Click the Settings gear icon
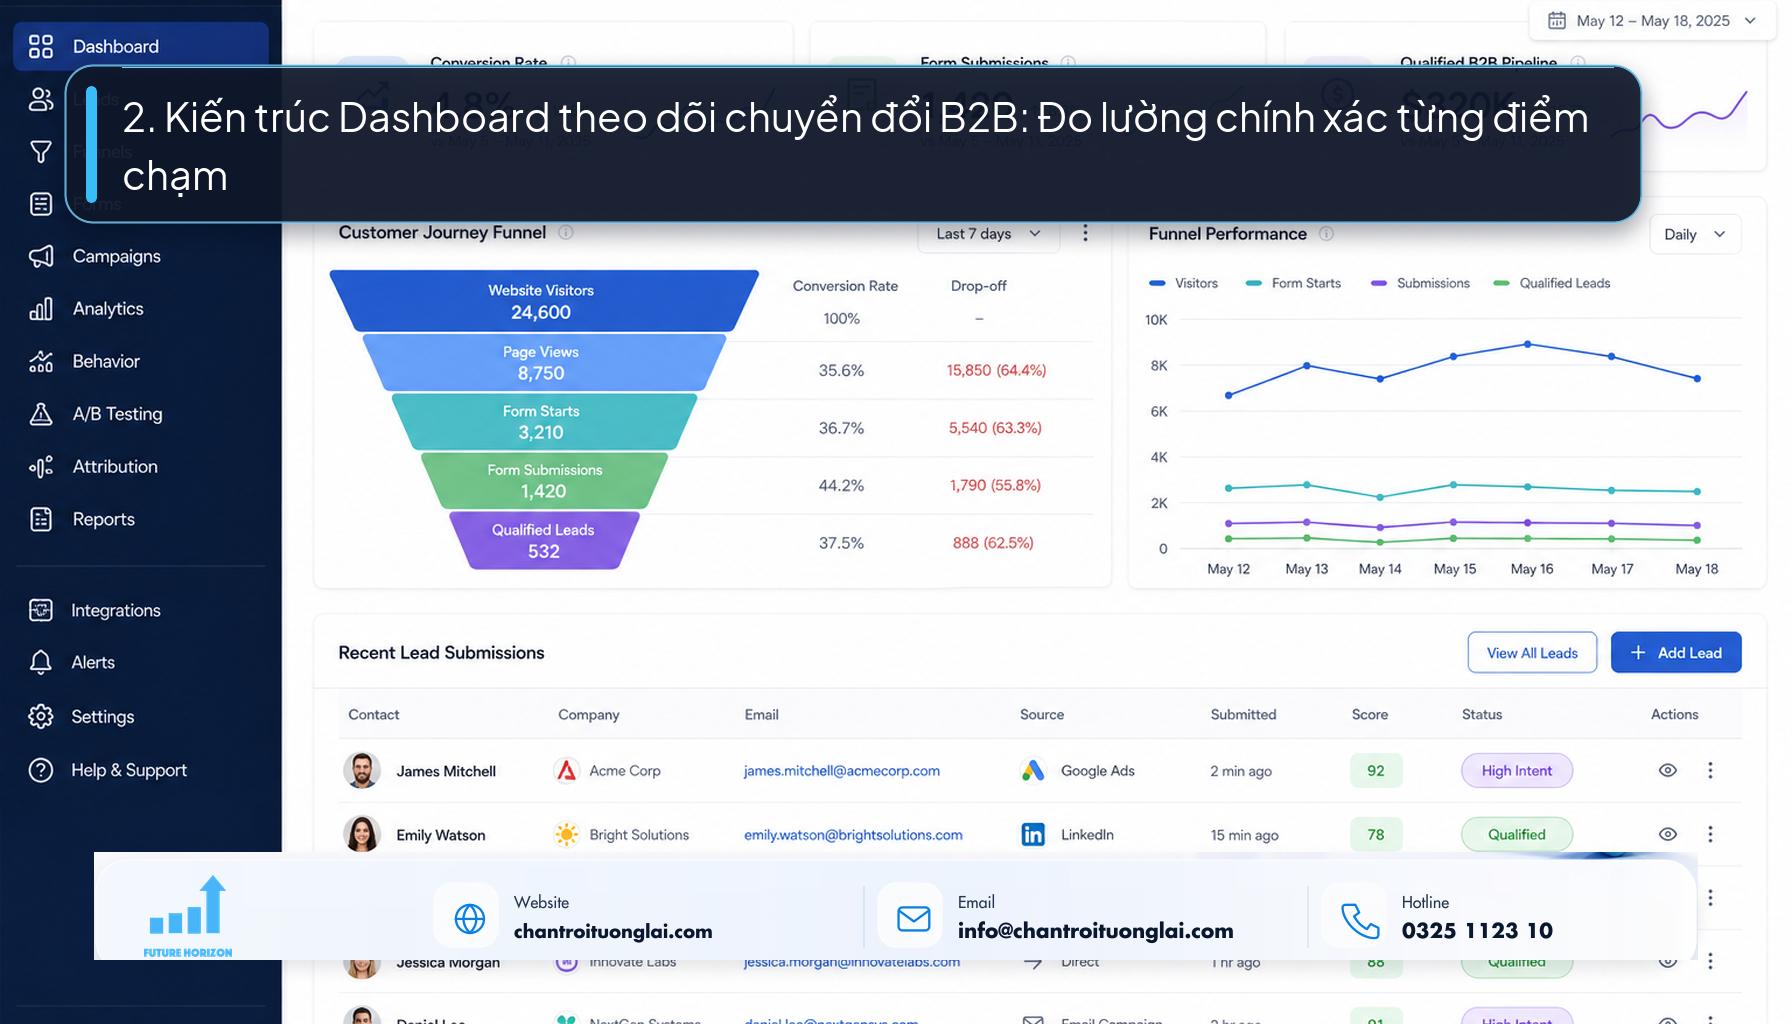The image size is (1792, 1024). [x=41, y=716]
